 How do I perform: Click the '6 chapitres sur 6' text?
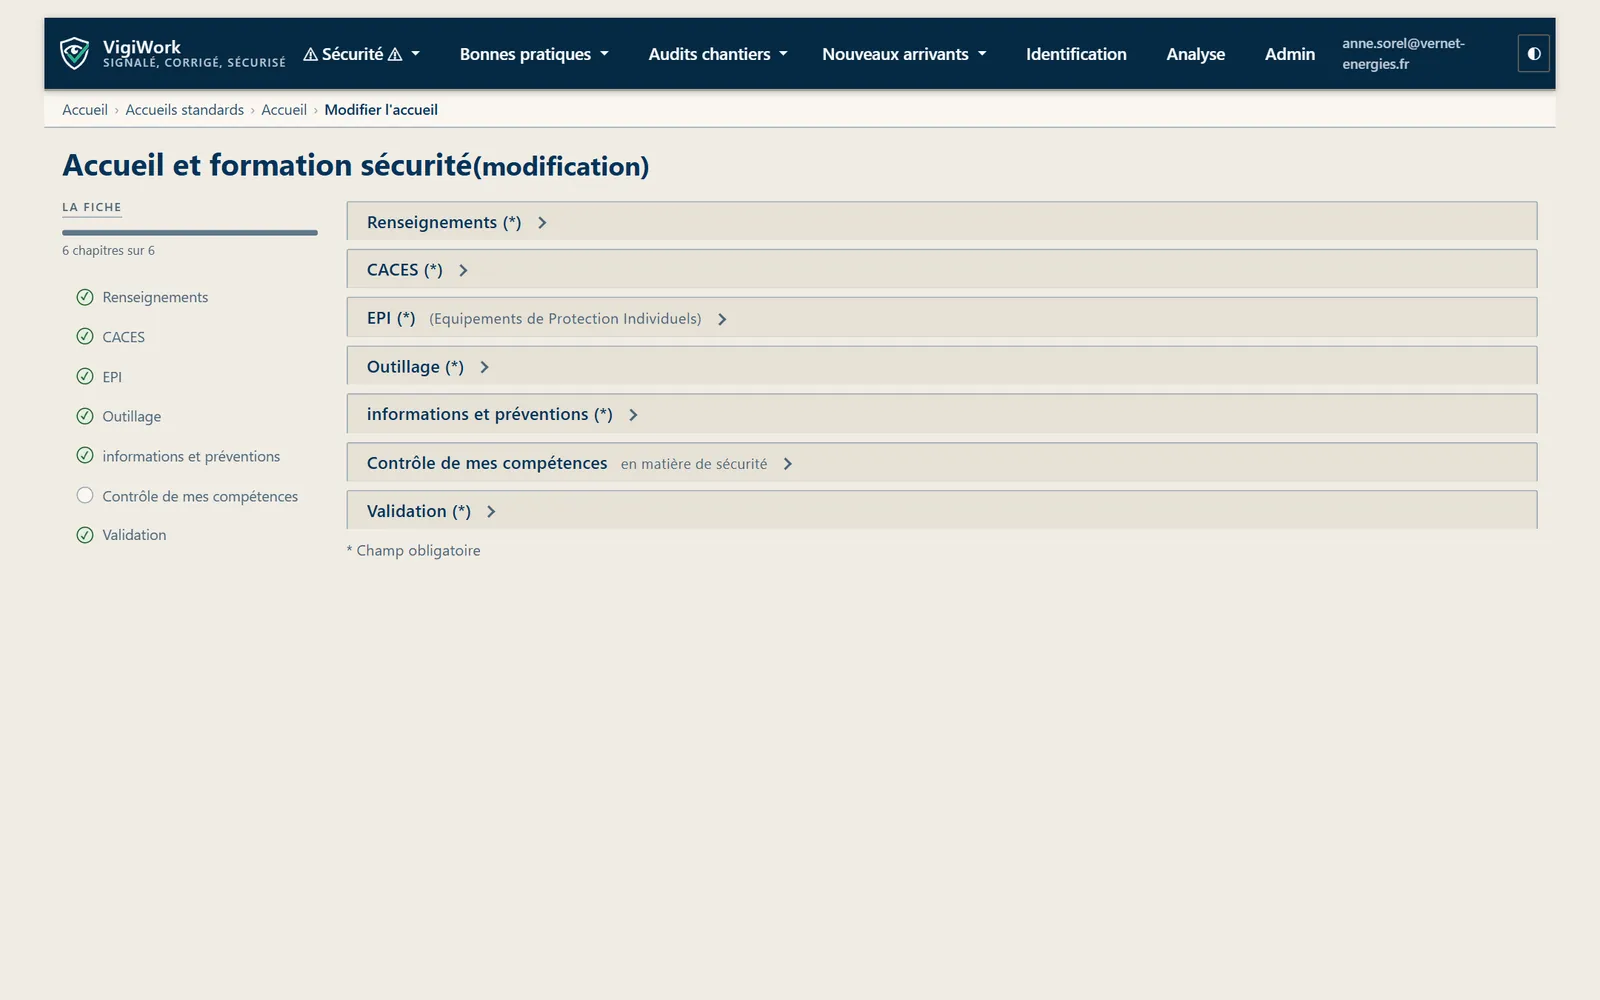(108, 250)
